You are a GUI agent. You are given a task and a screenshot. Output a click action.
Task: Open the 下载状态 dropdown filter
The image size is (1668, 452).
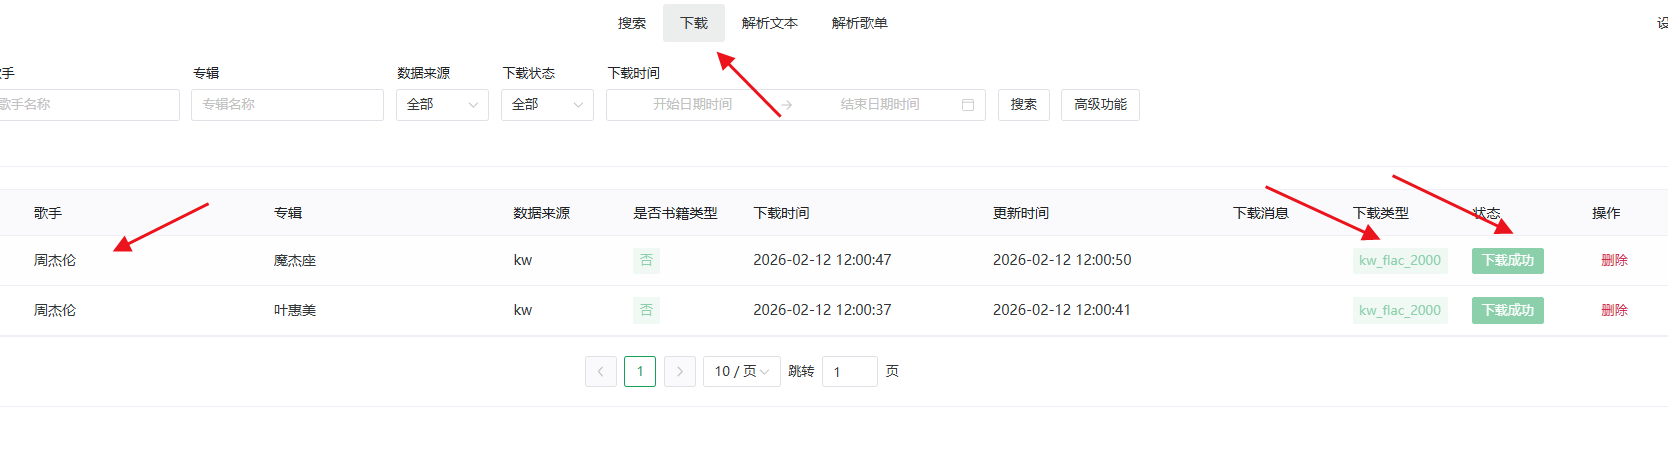(x=547, y=105)
